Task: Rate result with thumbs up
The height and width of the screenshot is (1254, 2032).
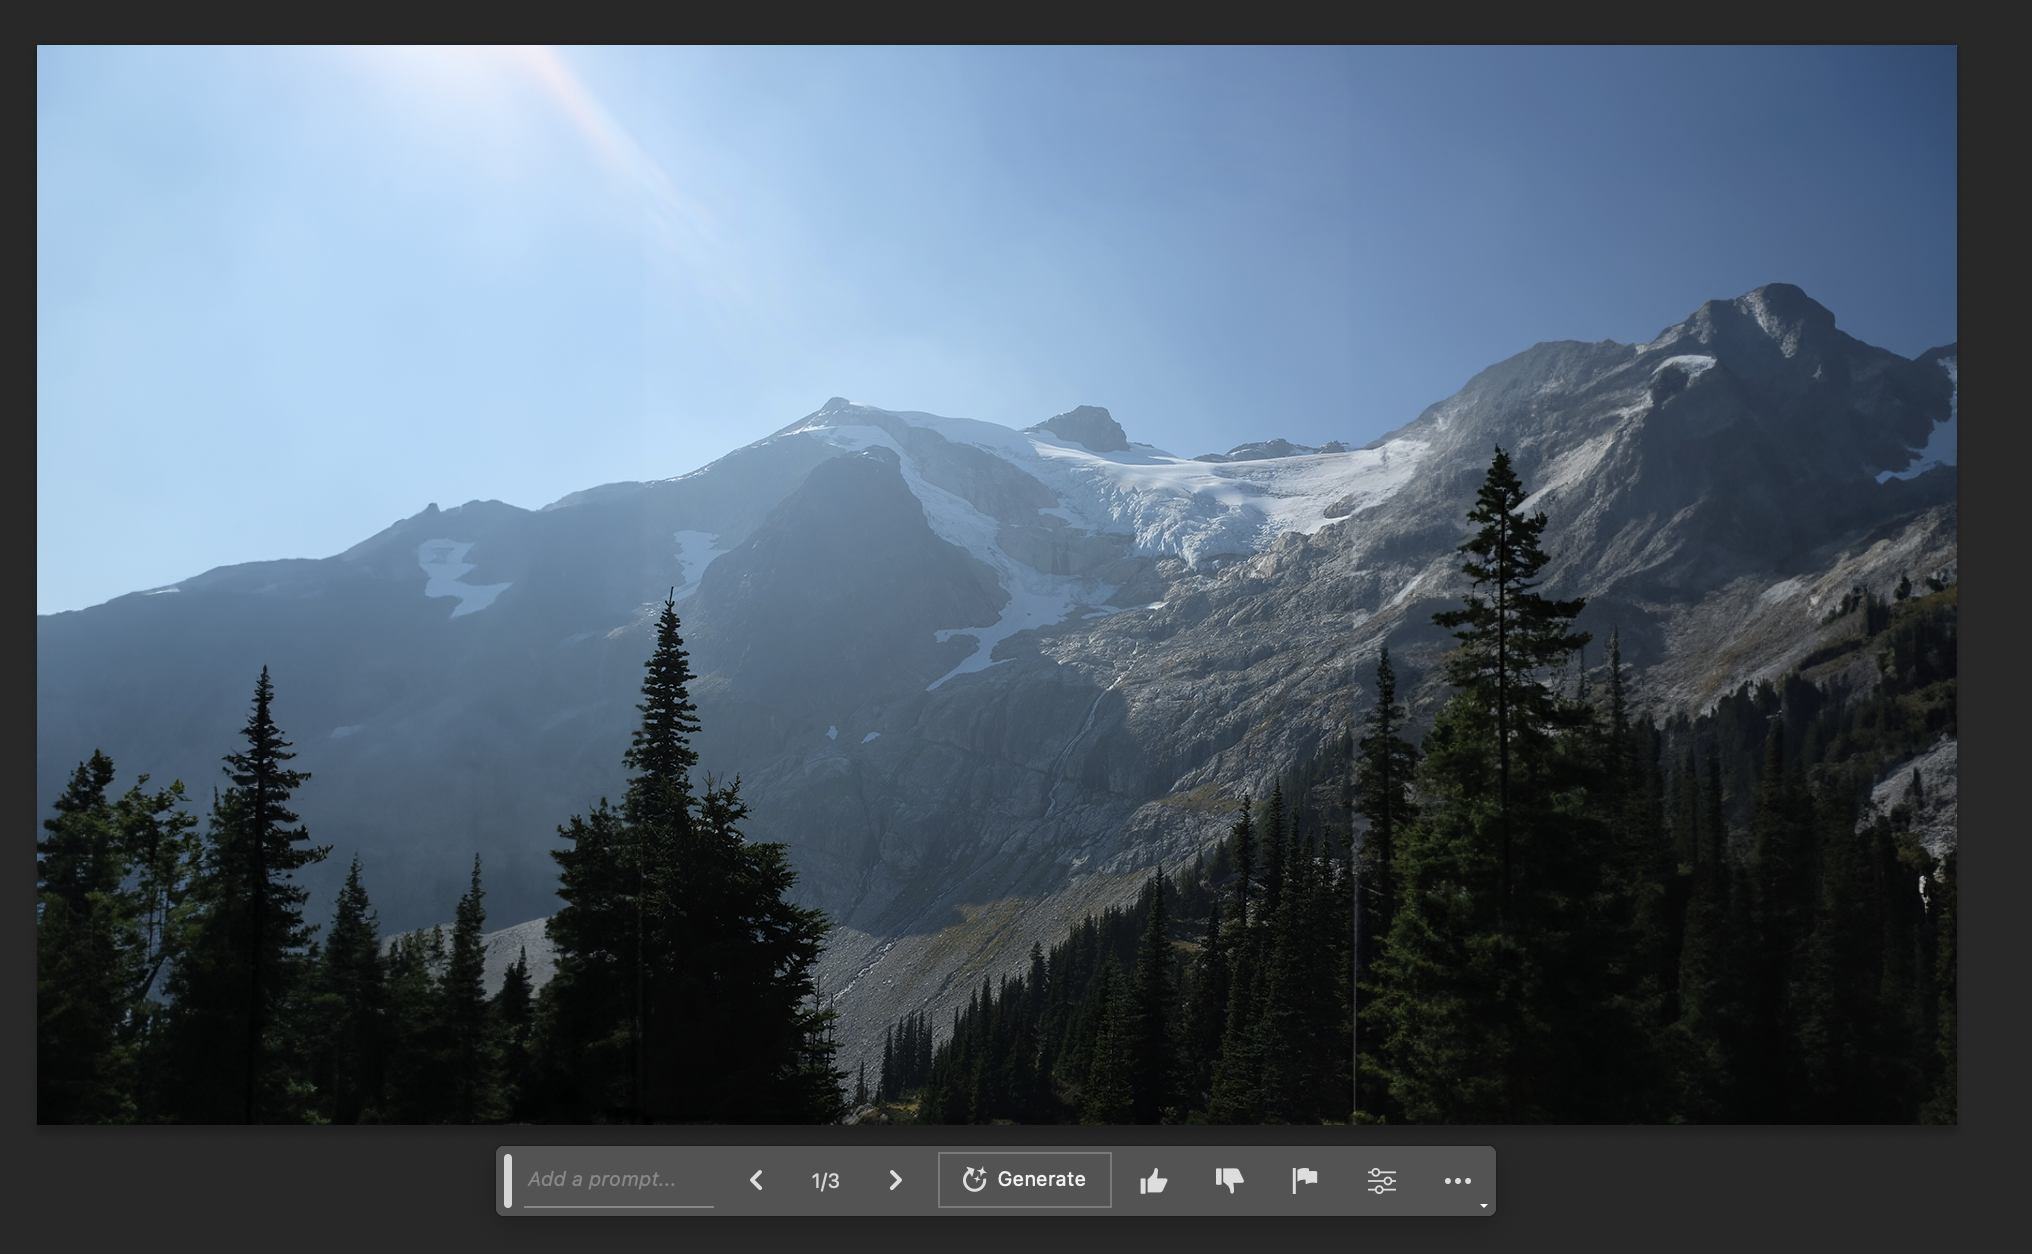Action: pos(1153,1181)
